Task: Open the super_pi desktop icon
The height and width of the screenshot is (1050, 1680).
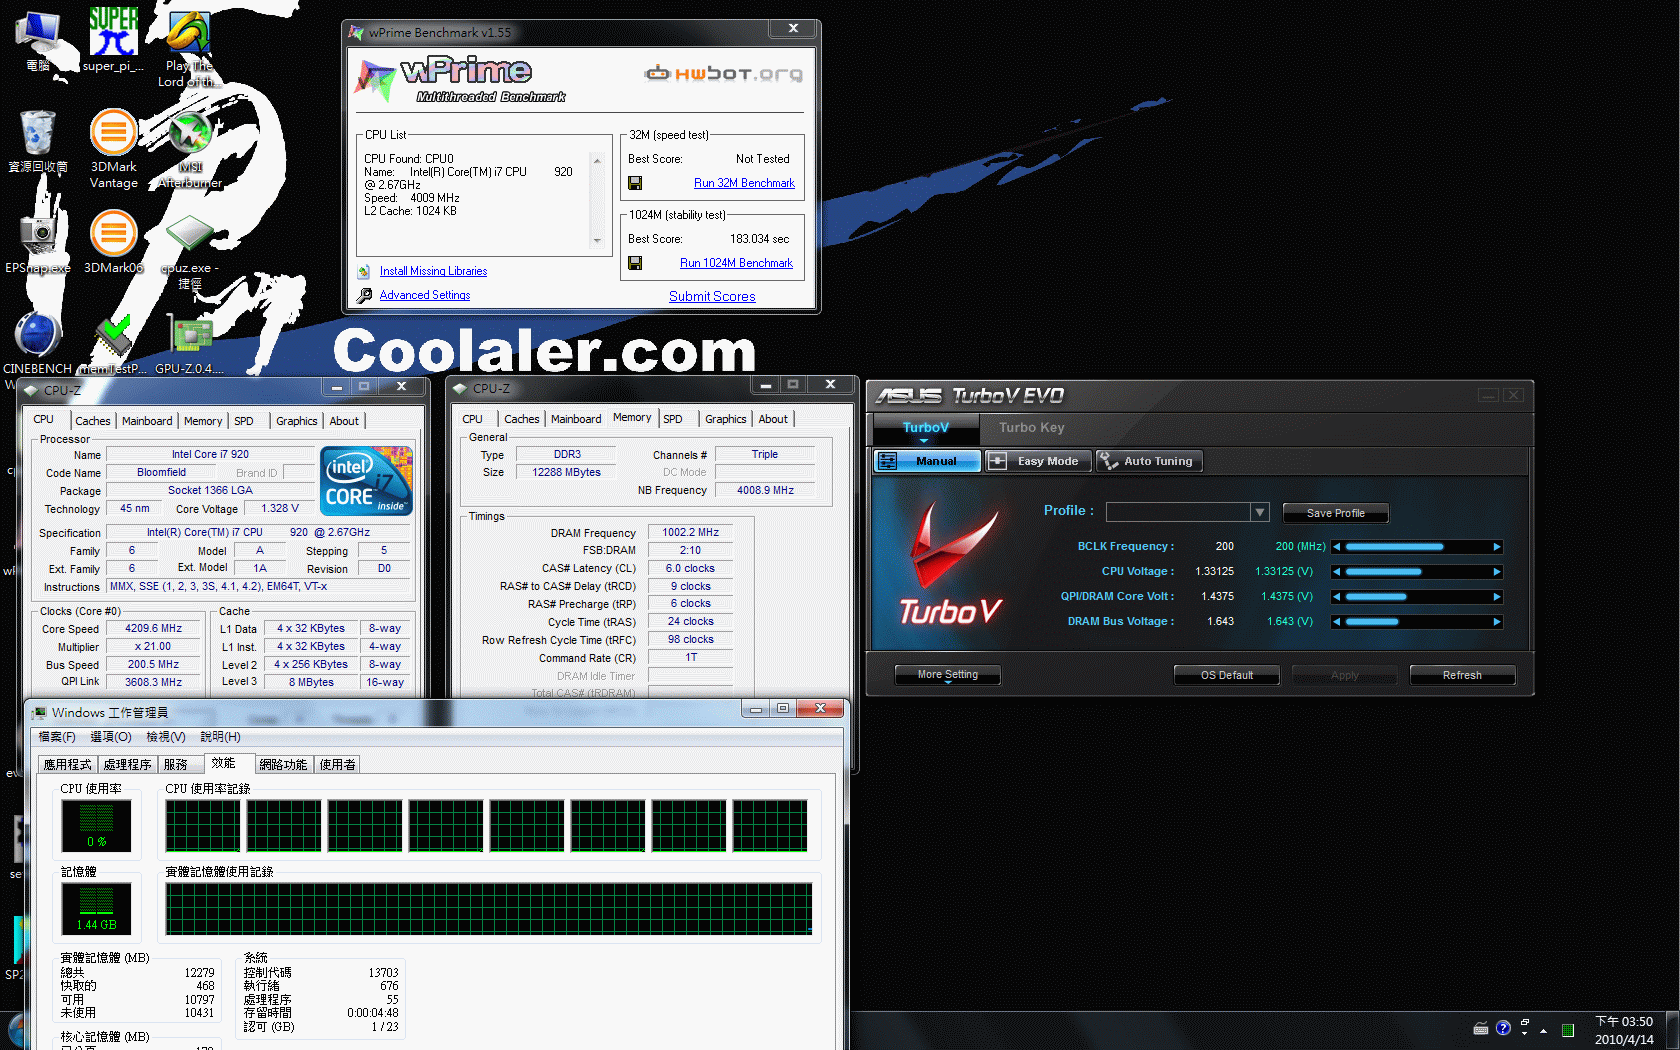Action: [x=113, y=38]
